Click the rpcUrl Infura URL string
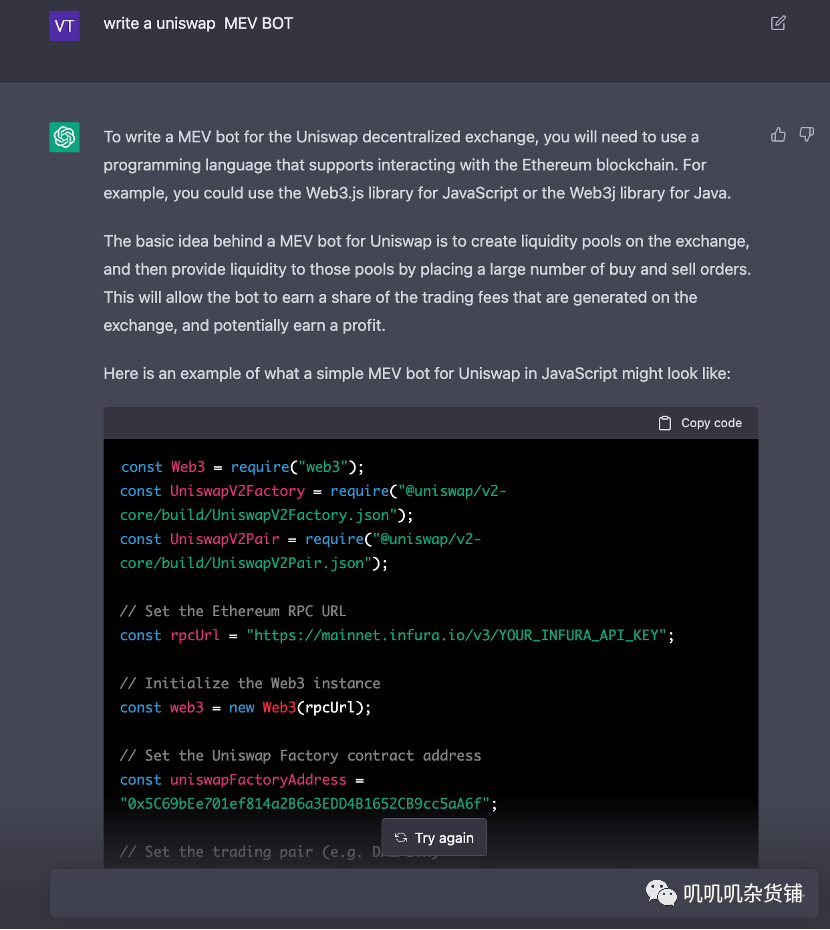Viewport: 830px width, 930px height. pos(457,635)
